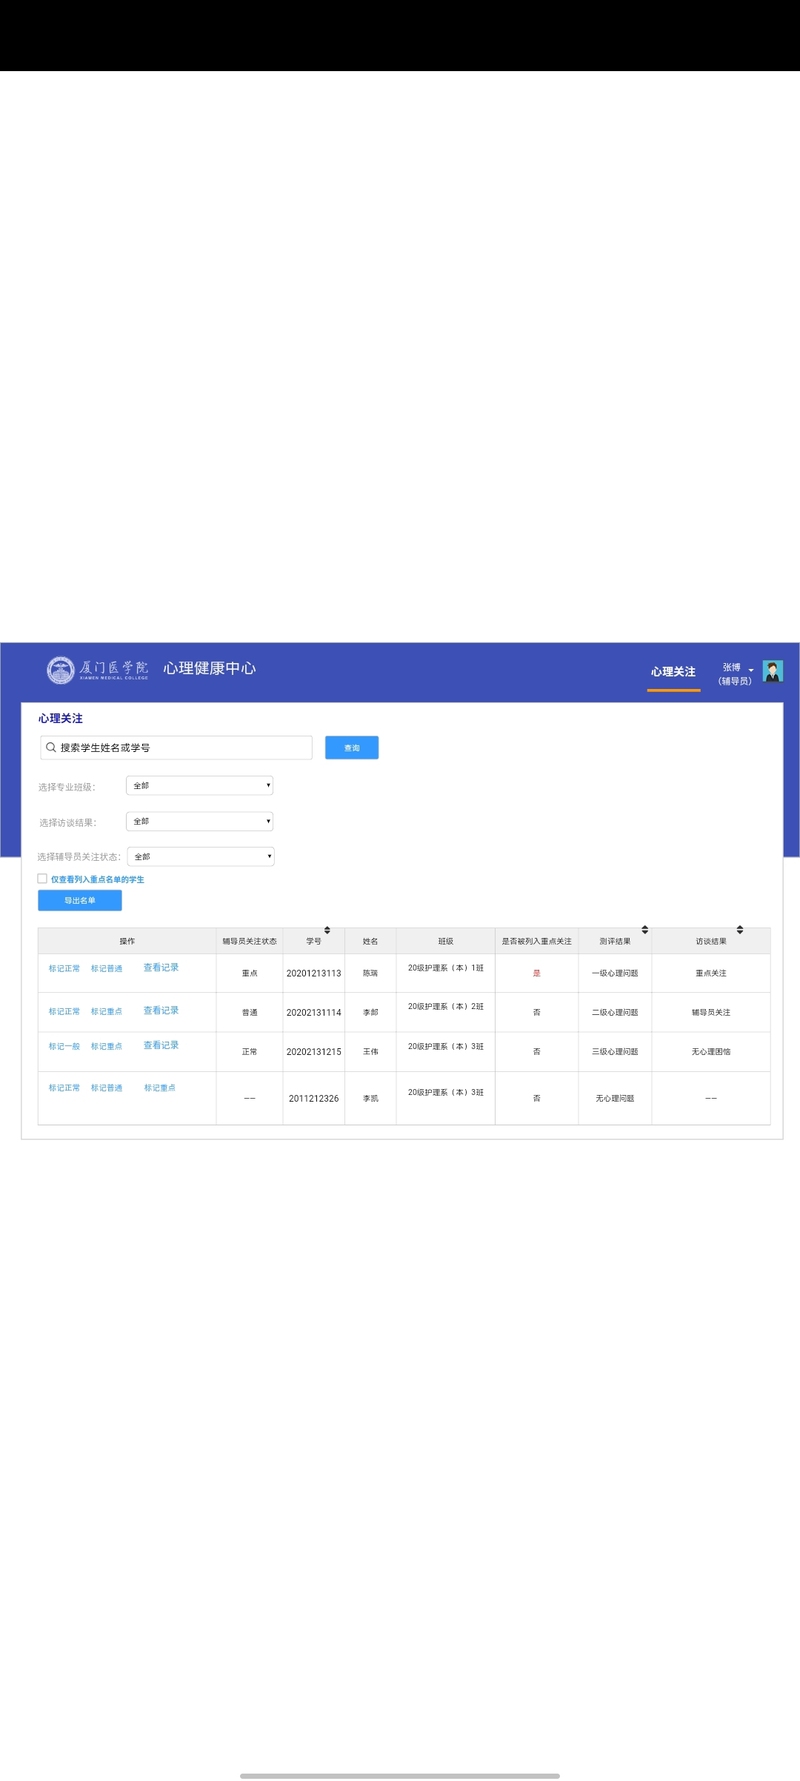Open the 选择辅导员关注状态 dropdown
800x1781 pixels.
200,856
